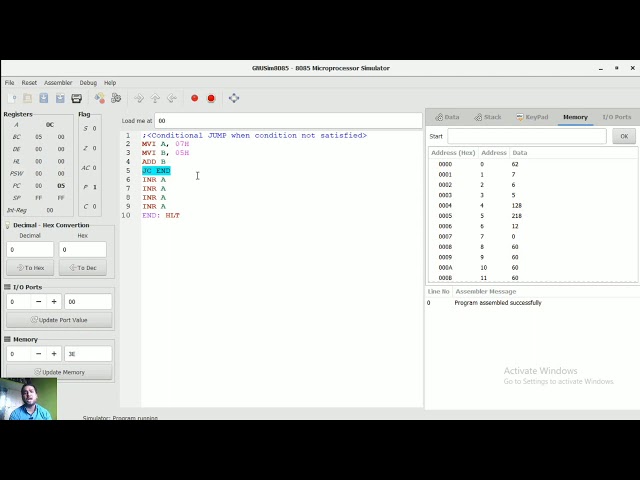The width and height of the screenshot is (640, 480).
Task: Open the Debug menu
Action: pos(88,82)
